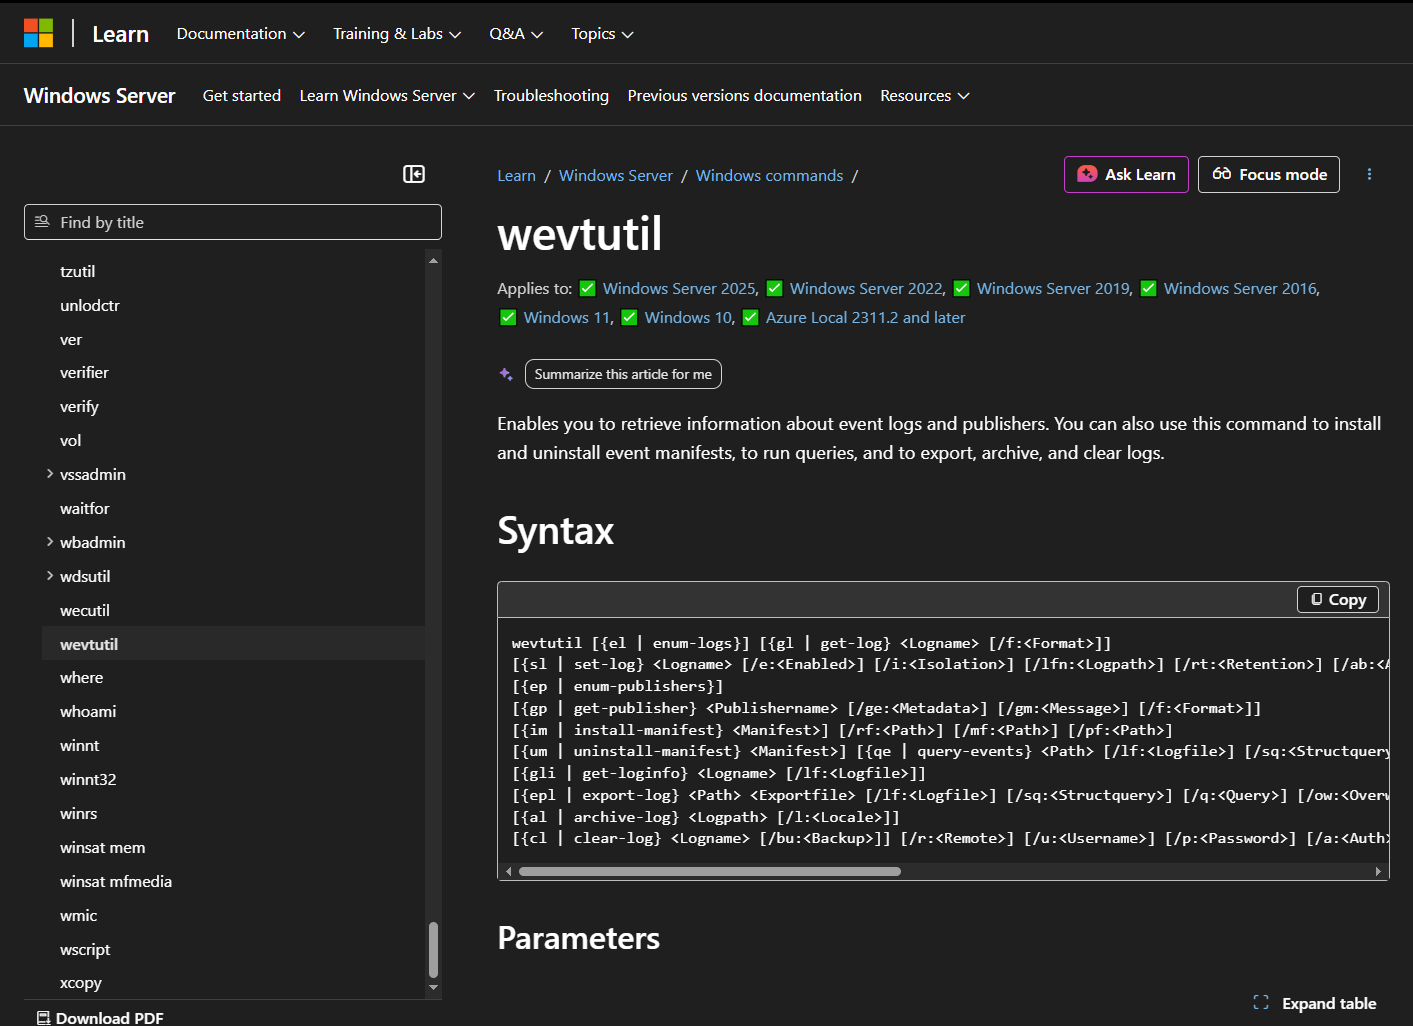Screen dimensions: 1413x1026
Task: Expand the wbadmin tree node
Action: pyautogui.click(x=50, y=542)
